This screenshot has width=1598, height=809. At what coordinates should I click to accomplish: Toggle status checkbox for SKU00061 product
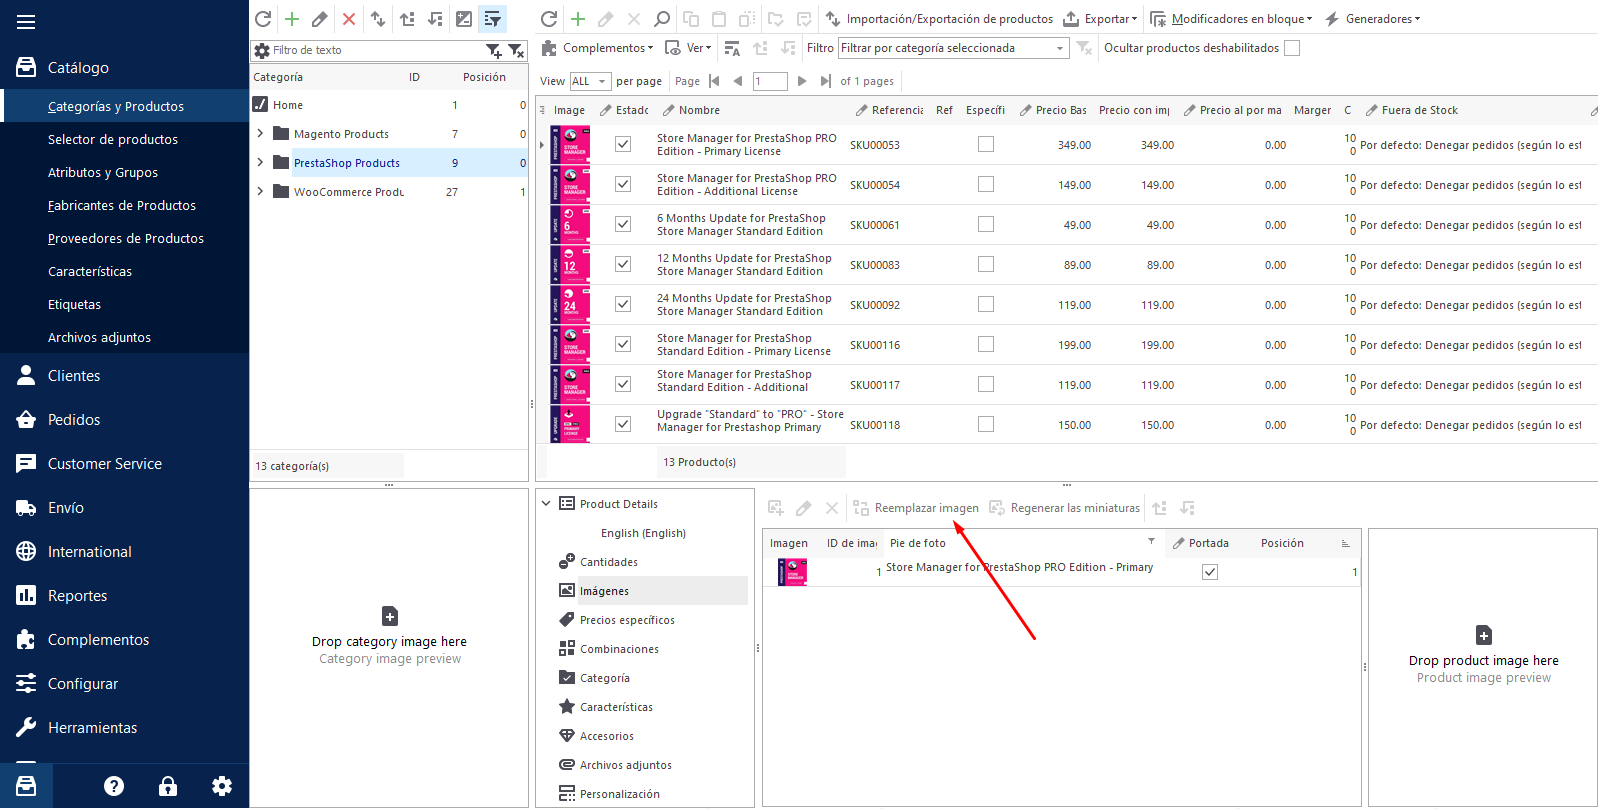point(623,224)
